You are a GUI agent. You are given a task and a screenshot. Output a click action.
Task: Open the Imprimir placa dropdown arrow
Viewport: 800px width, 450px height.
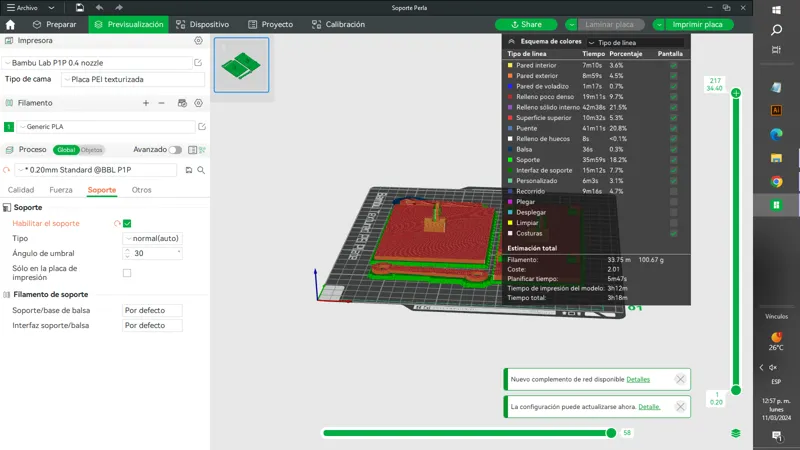(x=659, y=24)
